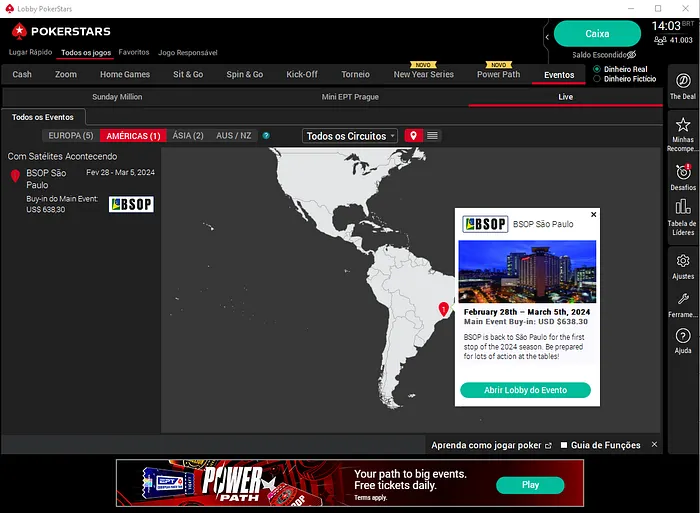Click the Caixa cashier button
The width and height of the screenshot is (700, 513).
[x=597, y=33]
